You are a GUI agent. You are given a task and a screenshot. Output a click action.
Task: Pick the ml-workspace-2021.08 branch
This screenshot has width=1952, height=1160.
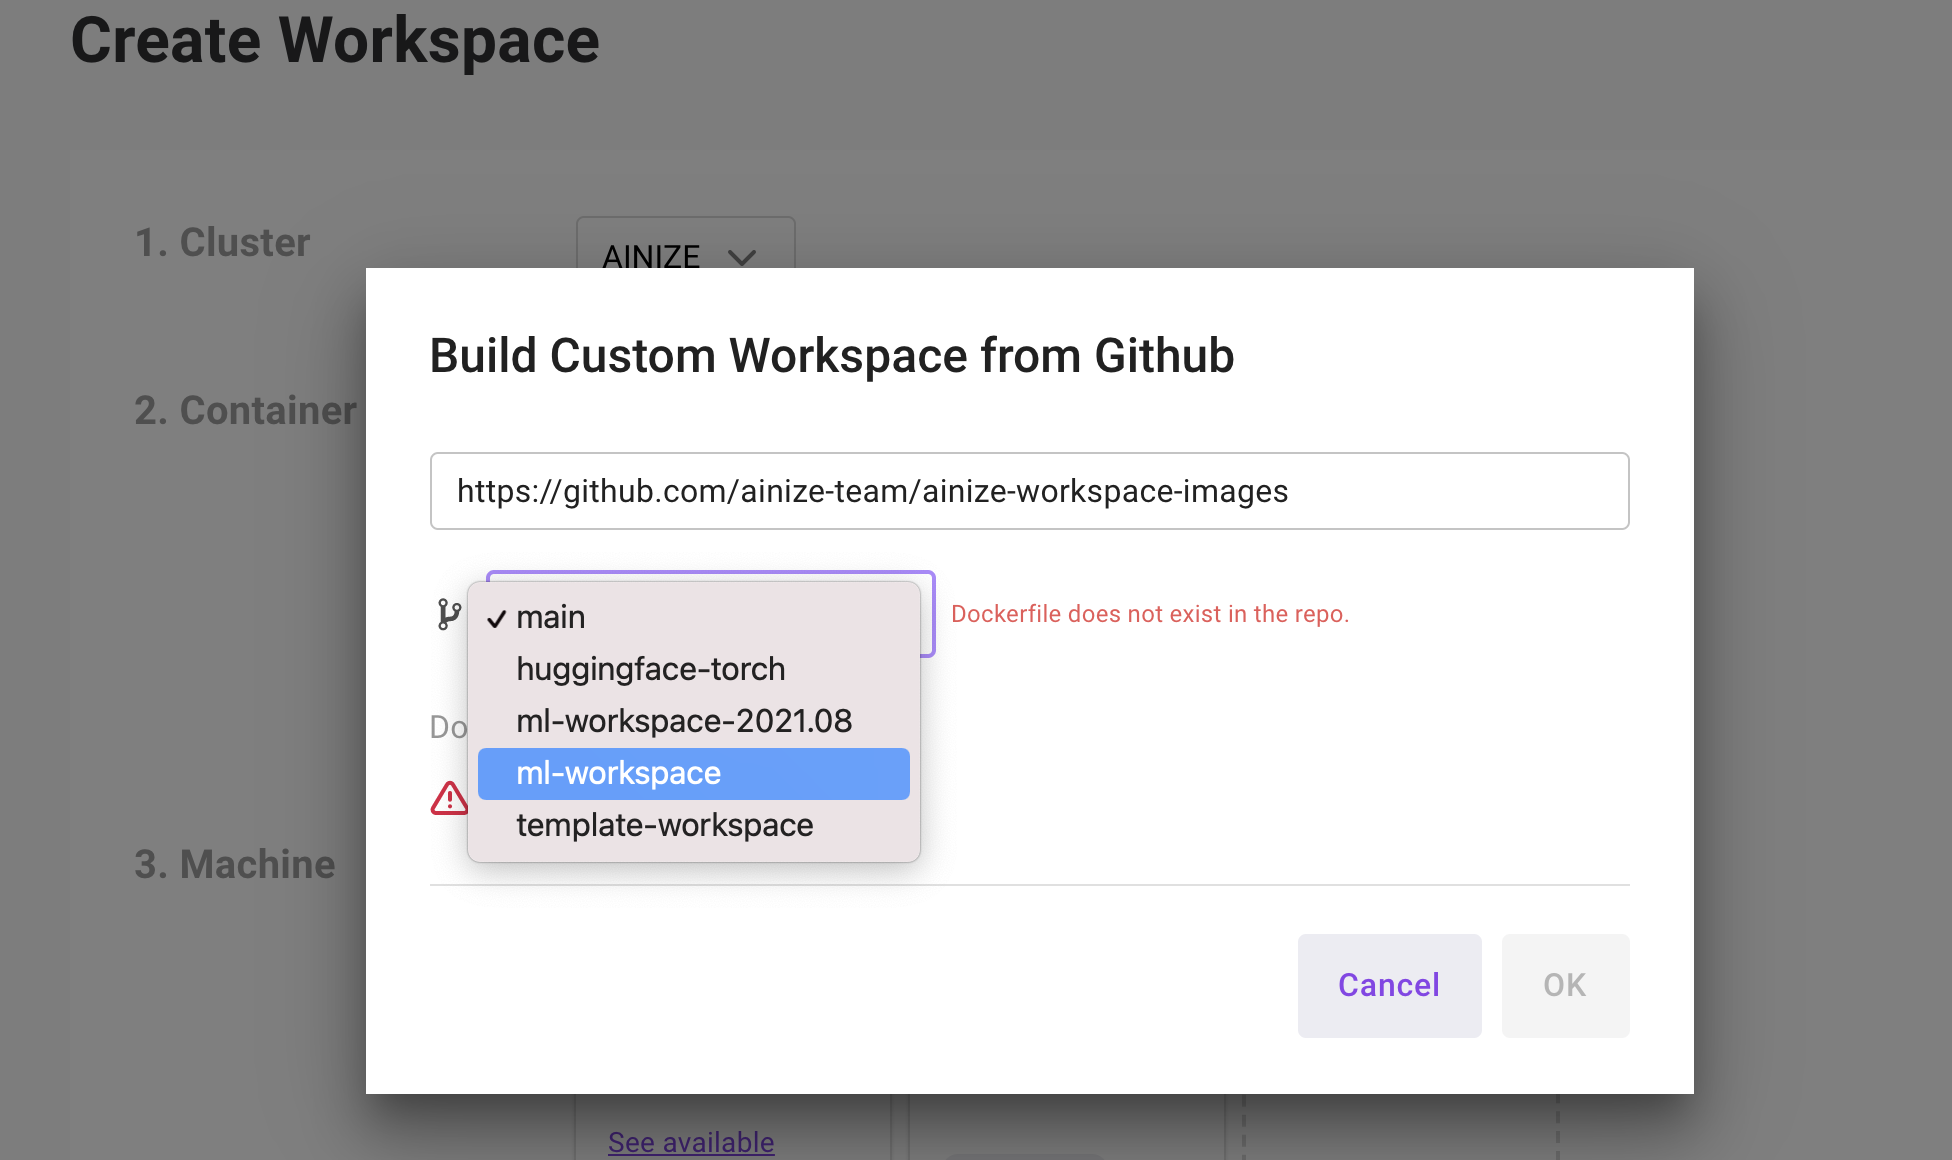[x=684, y=720]
